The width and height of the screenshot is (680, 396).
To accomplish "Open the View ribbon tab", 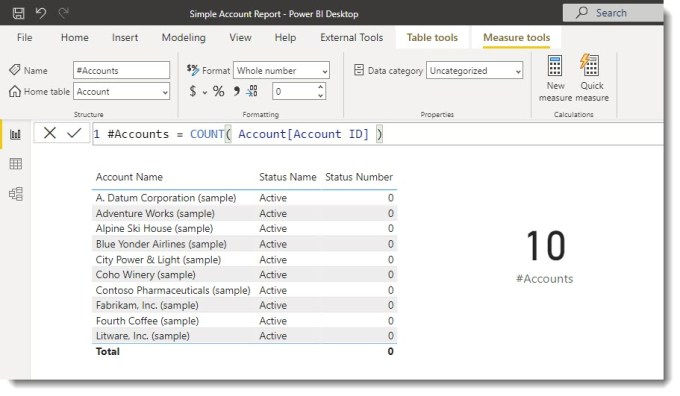I will (x=240, y=38).
